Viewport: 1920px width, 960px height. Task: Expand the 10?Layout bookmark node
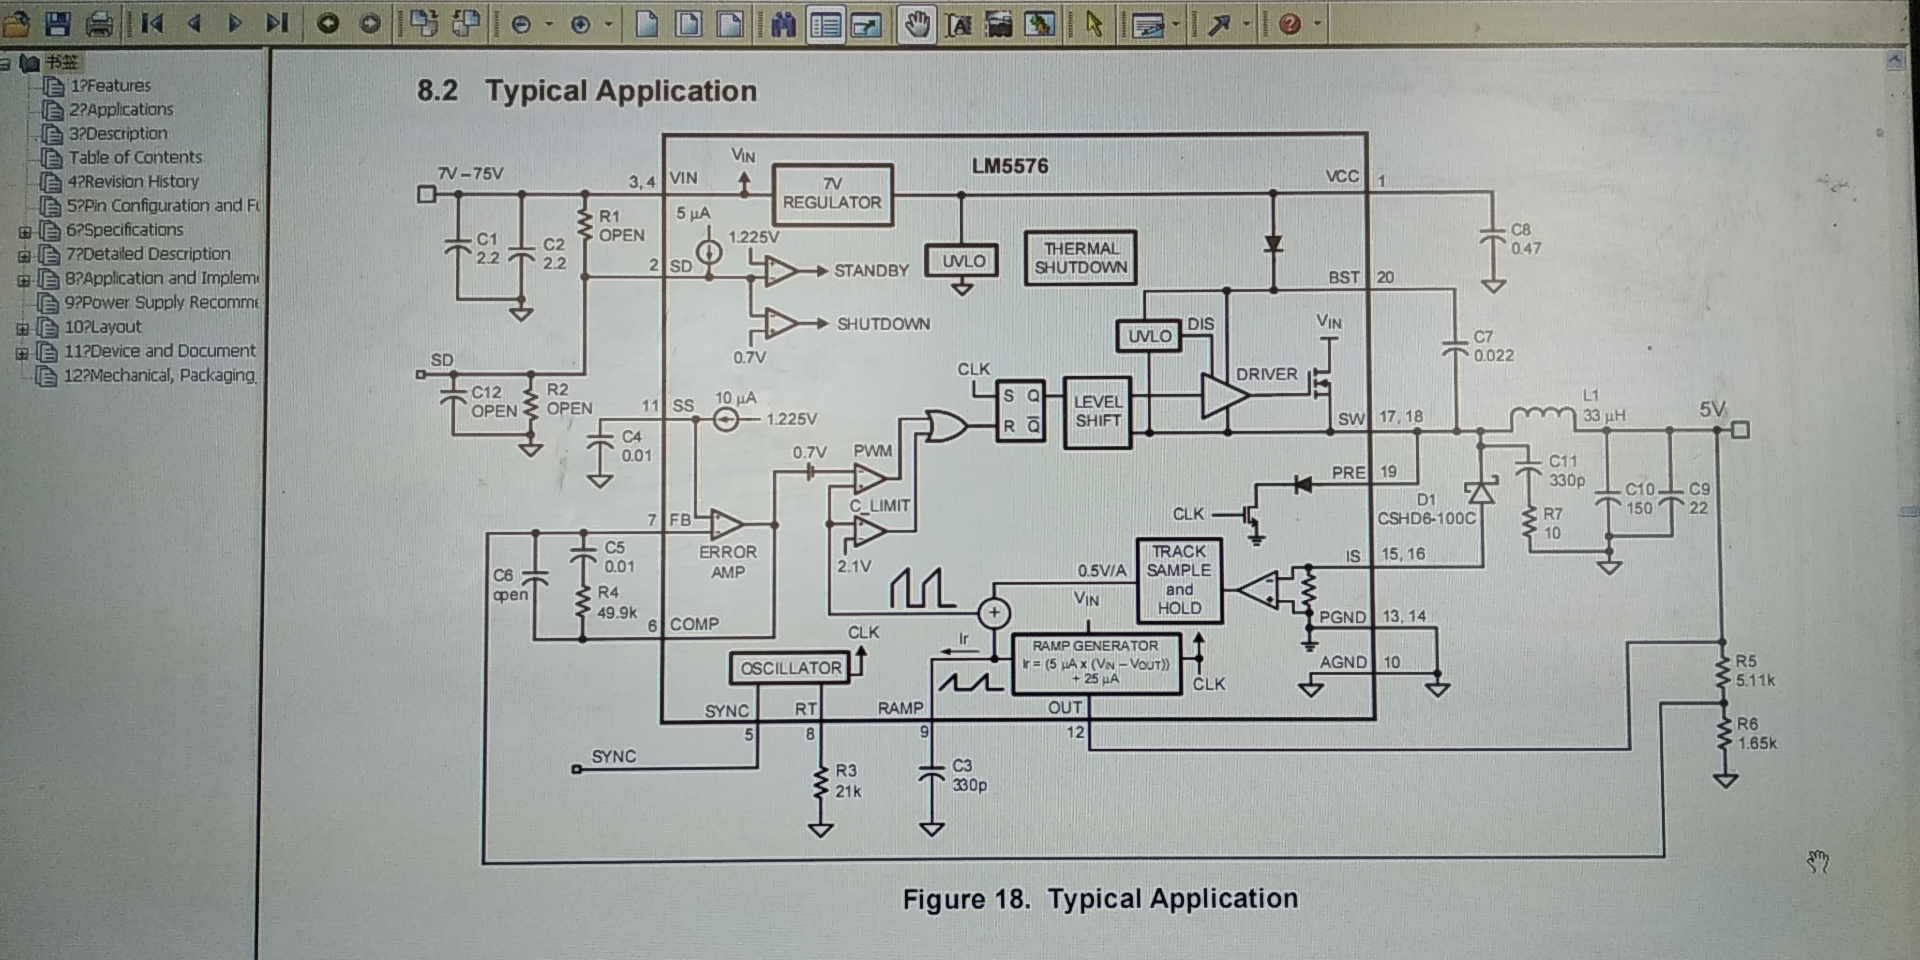coord(22,329)
